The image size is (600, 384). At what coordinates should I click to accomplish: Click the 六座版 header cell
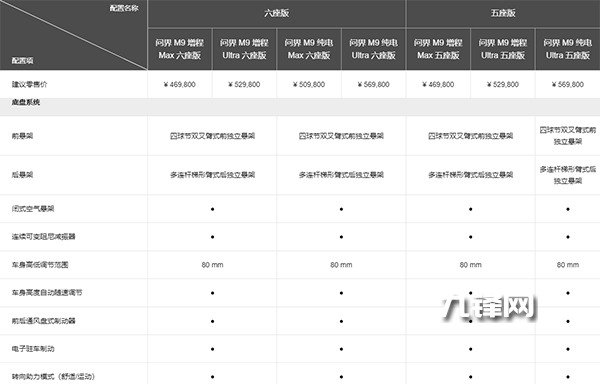pyautogui.click(x=276, y=13)
